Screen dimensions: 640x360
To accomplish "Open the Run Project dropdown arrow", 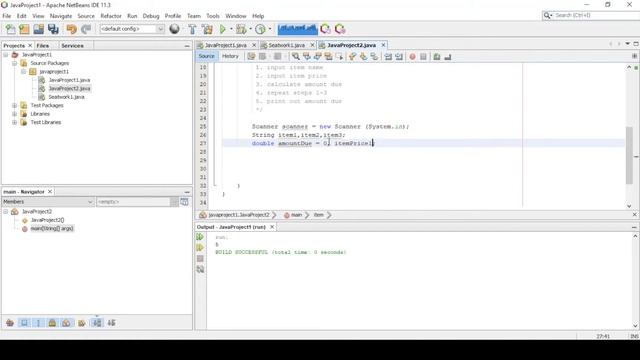I will [231, 29].
